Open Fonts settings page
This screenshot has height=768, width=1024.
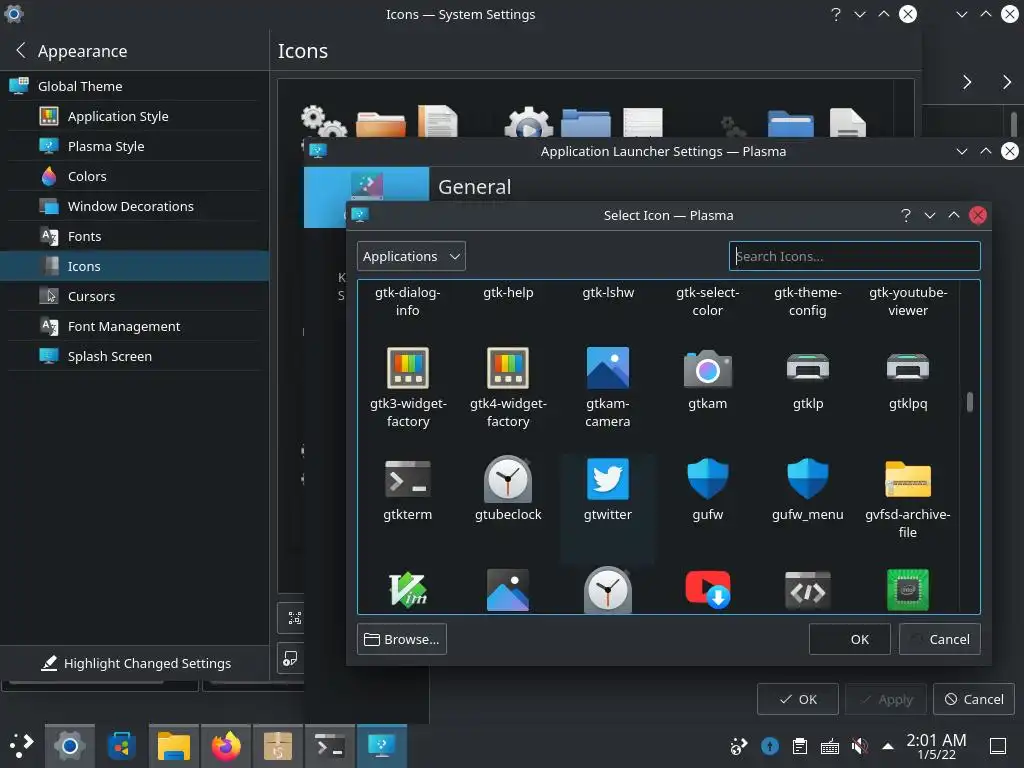(135, 236)
